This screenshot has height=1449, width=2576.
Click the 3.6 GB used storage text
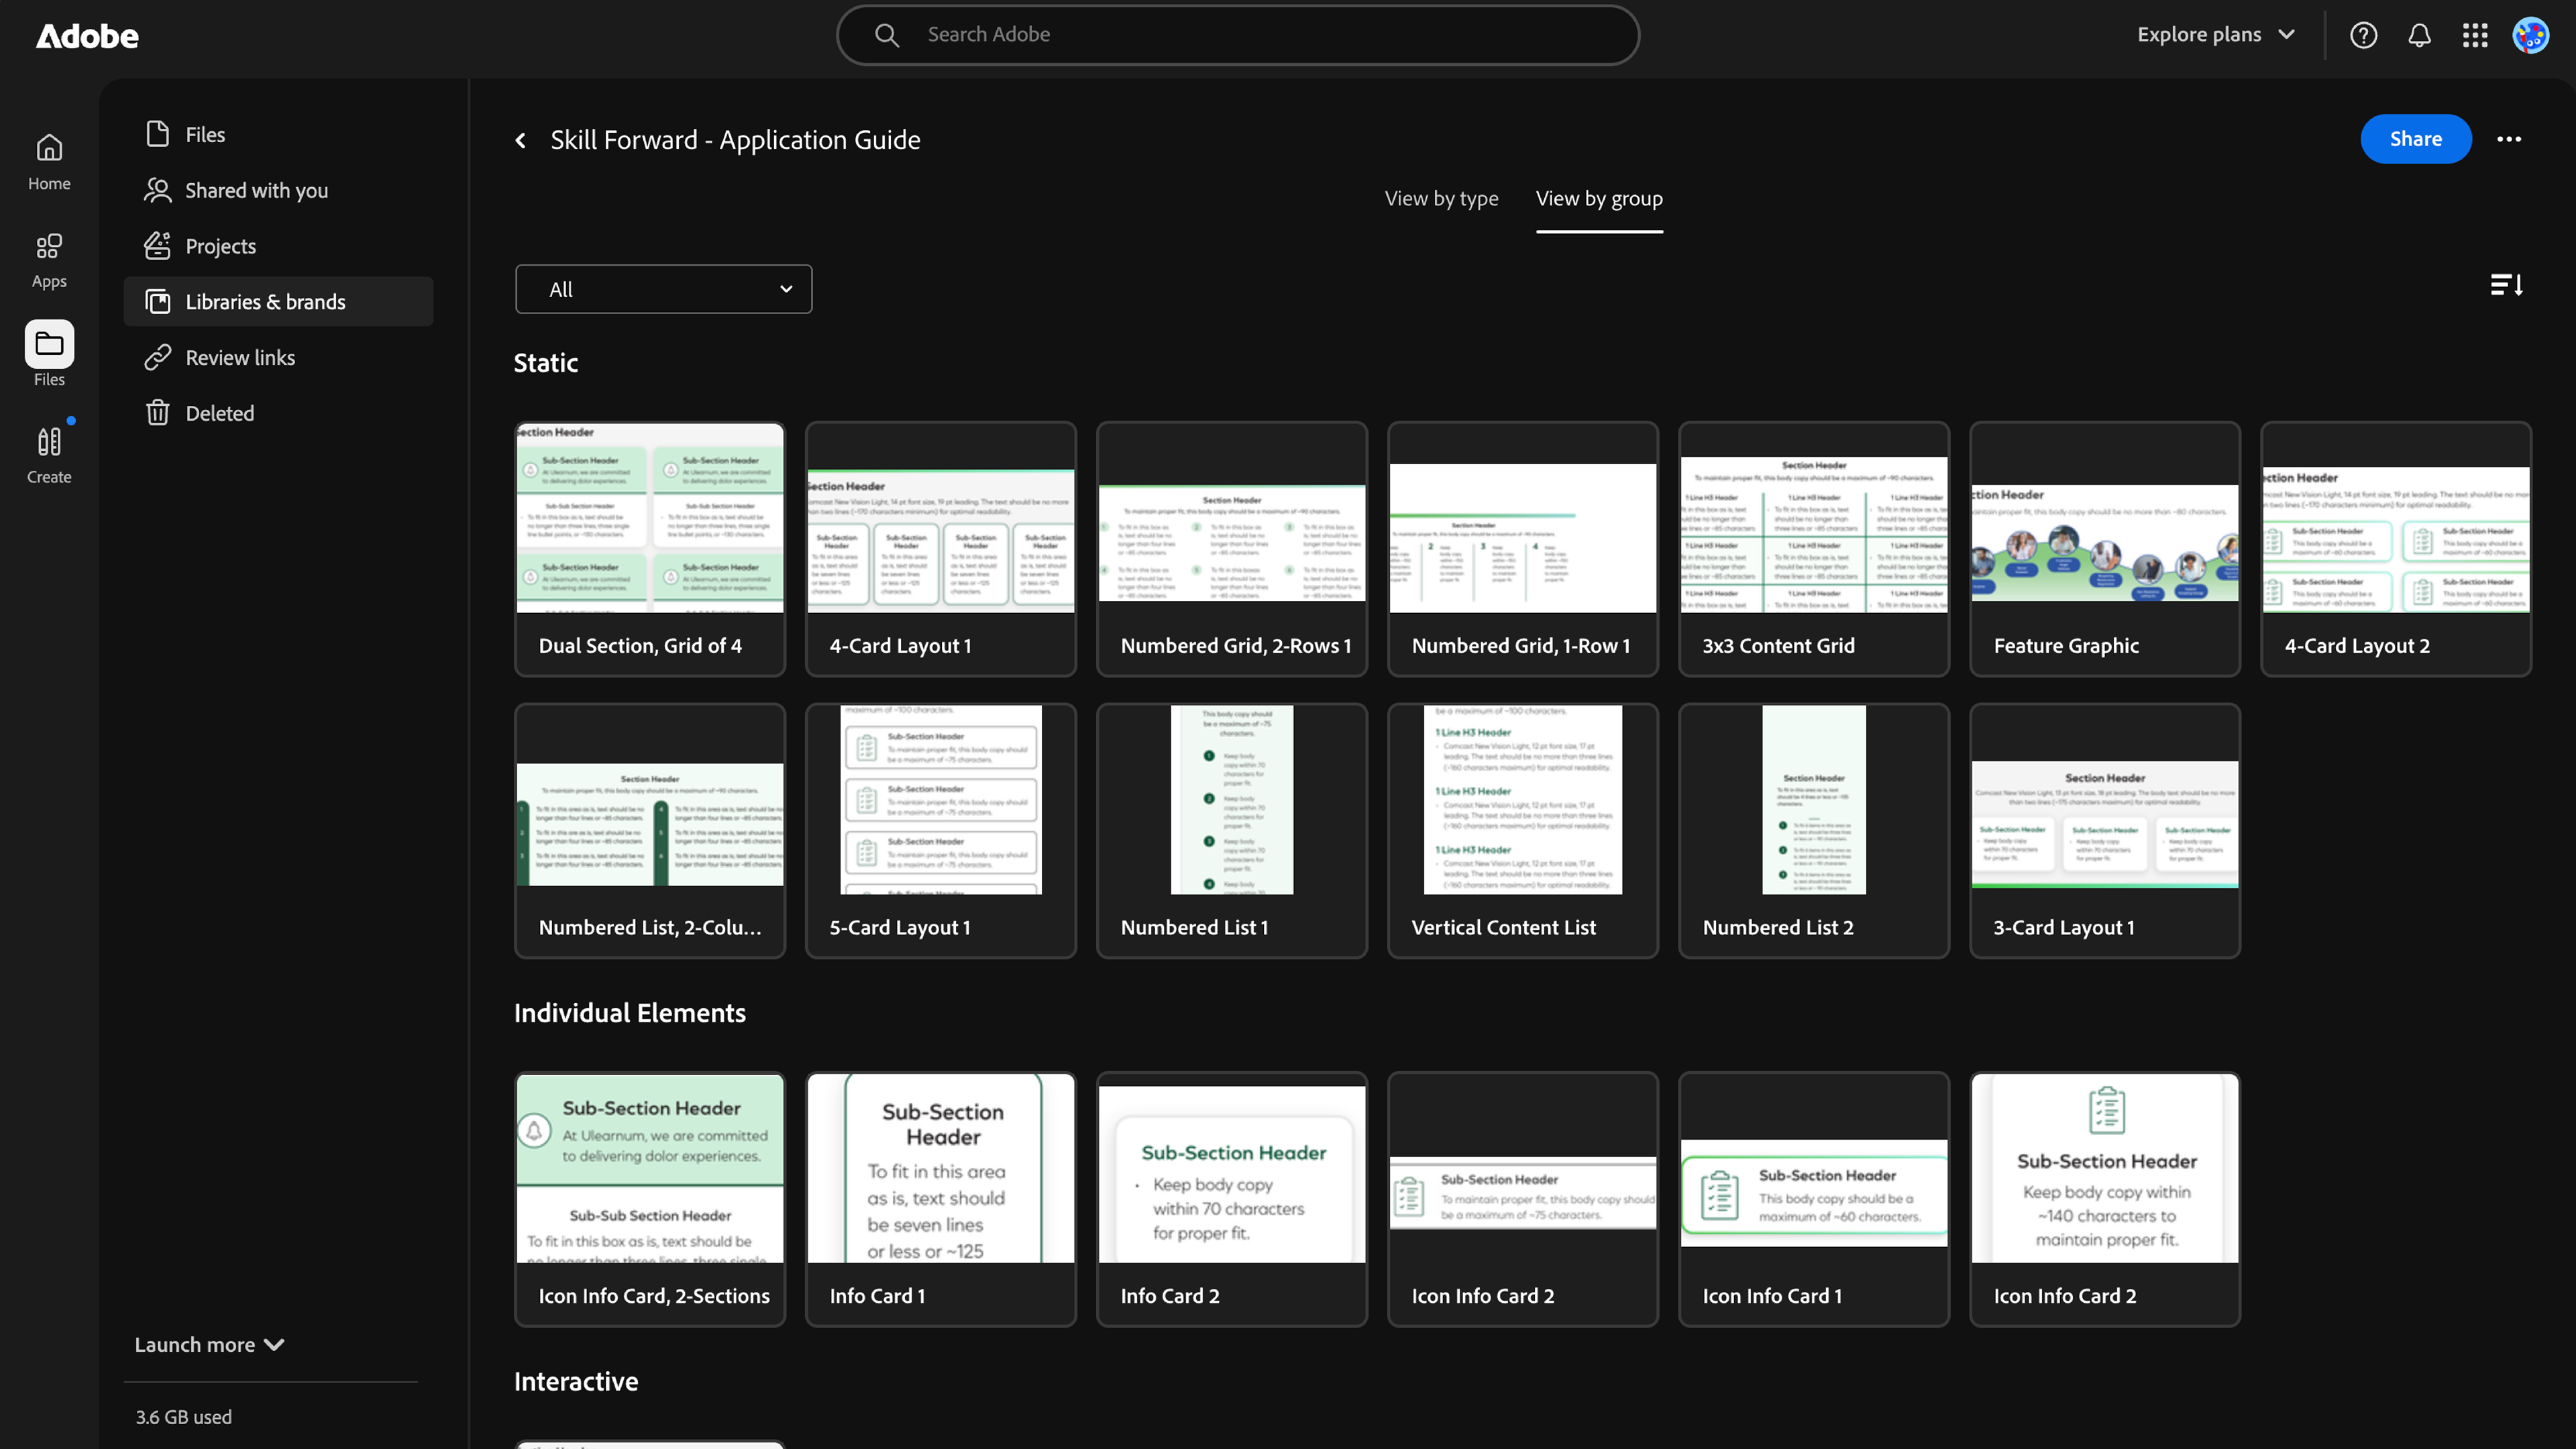point(184,1417)
